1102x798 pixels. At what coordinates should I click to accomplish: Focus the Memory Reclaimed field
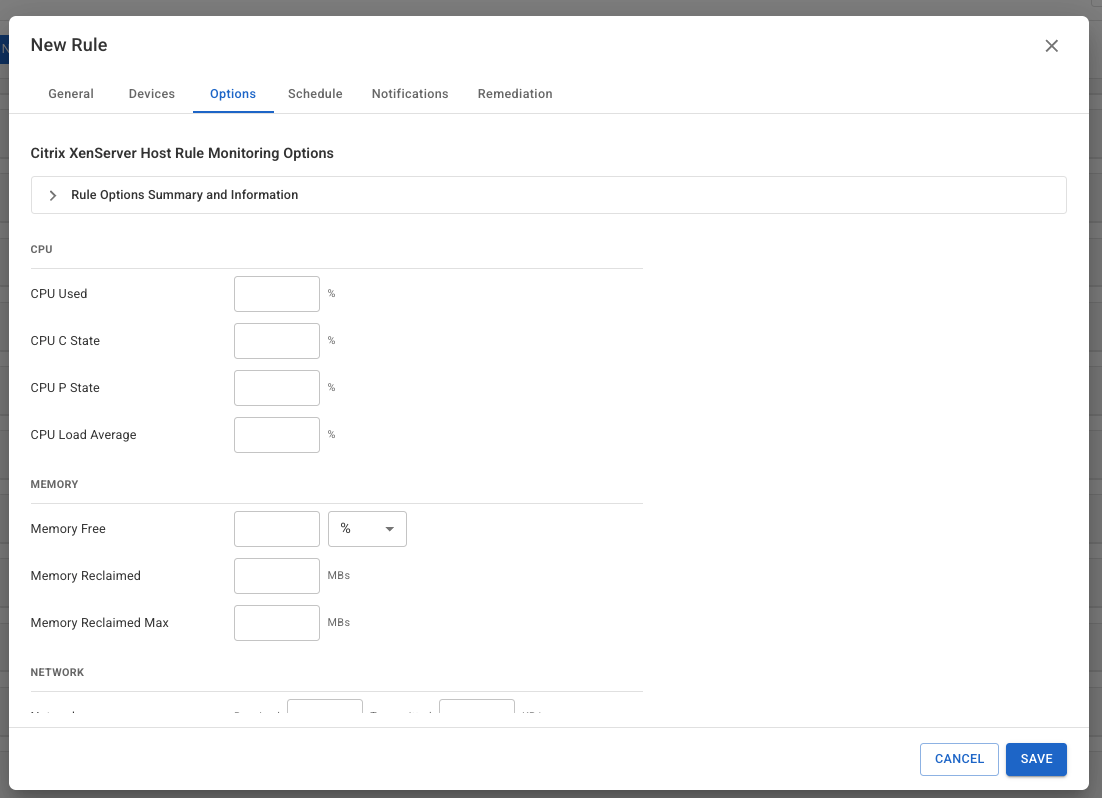pos(277,576)
